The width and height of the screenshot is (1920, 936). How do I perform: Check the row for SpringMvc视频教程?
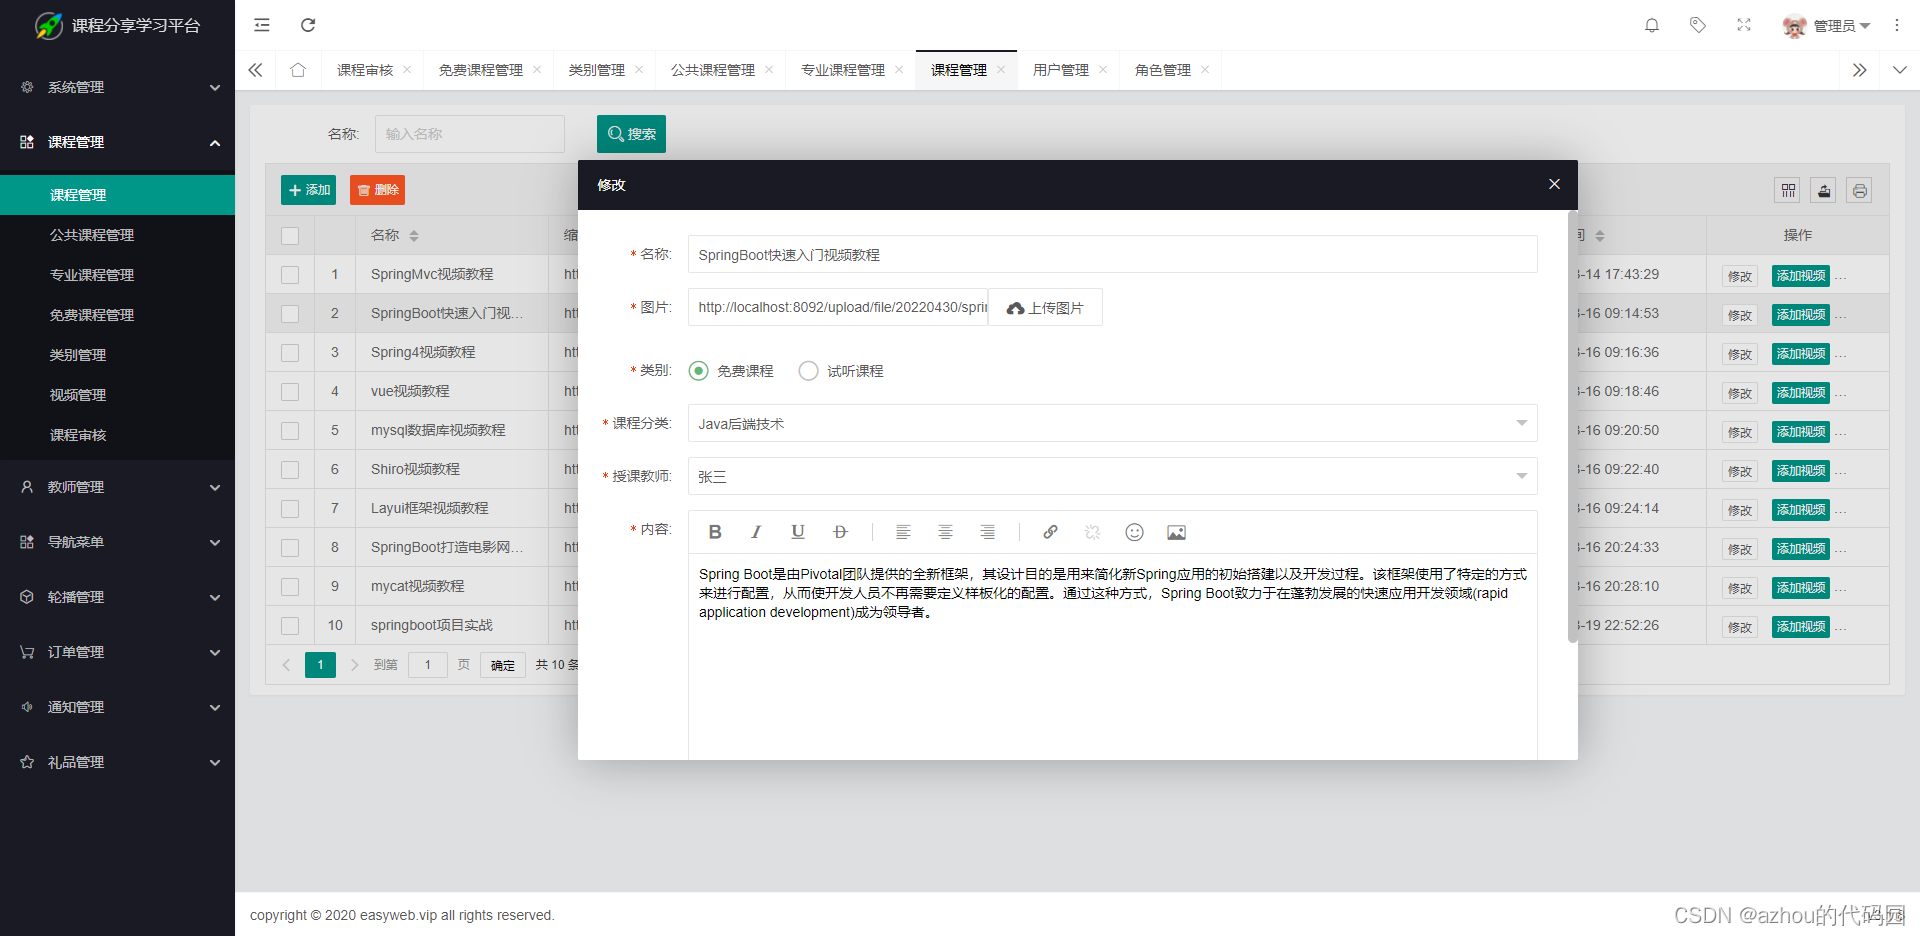click(x=289, y=274)
